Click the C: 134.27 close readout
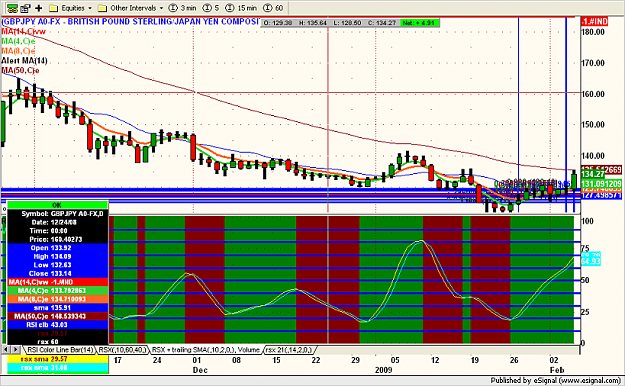Viewport: 625px width, 386px height. tap(382, 23)
